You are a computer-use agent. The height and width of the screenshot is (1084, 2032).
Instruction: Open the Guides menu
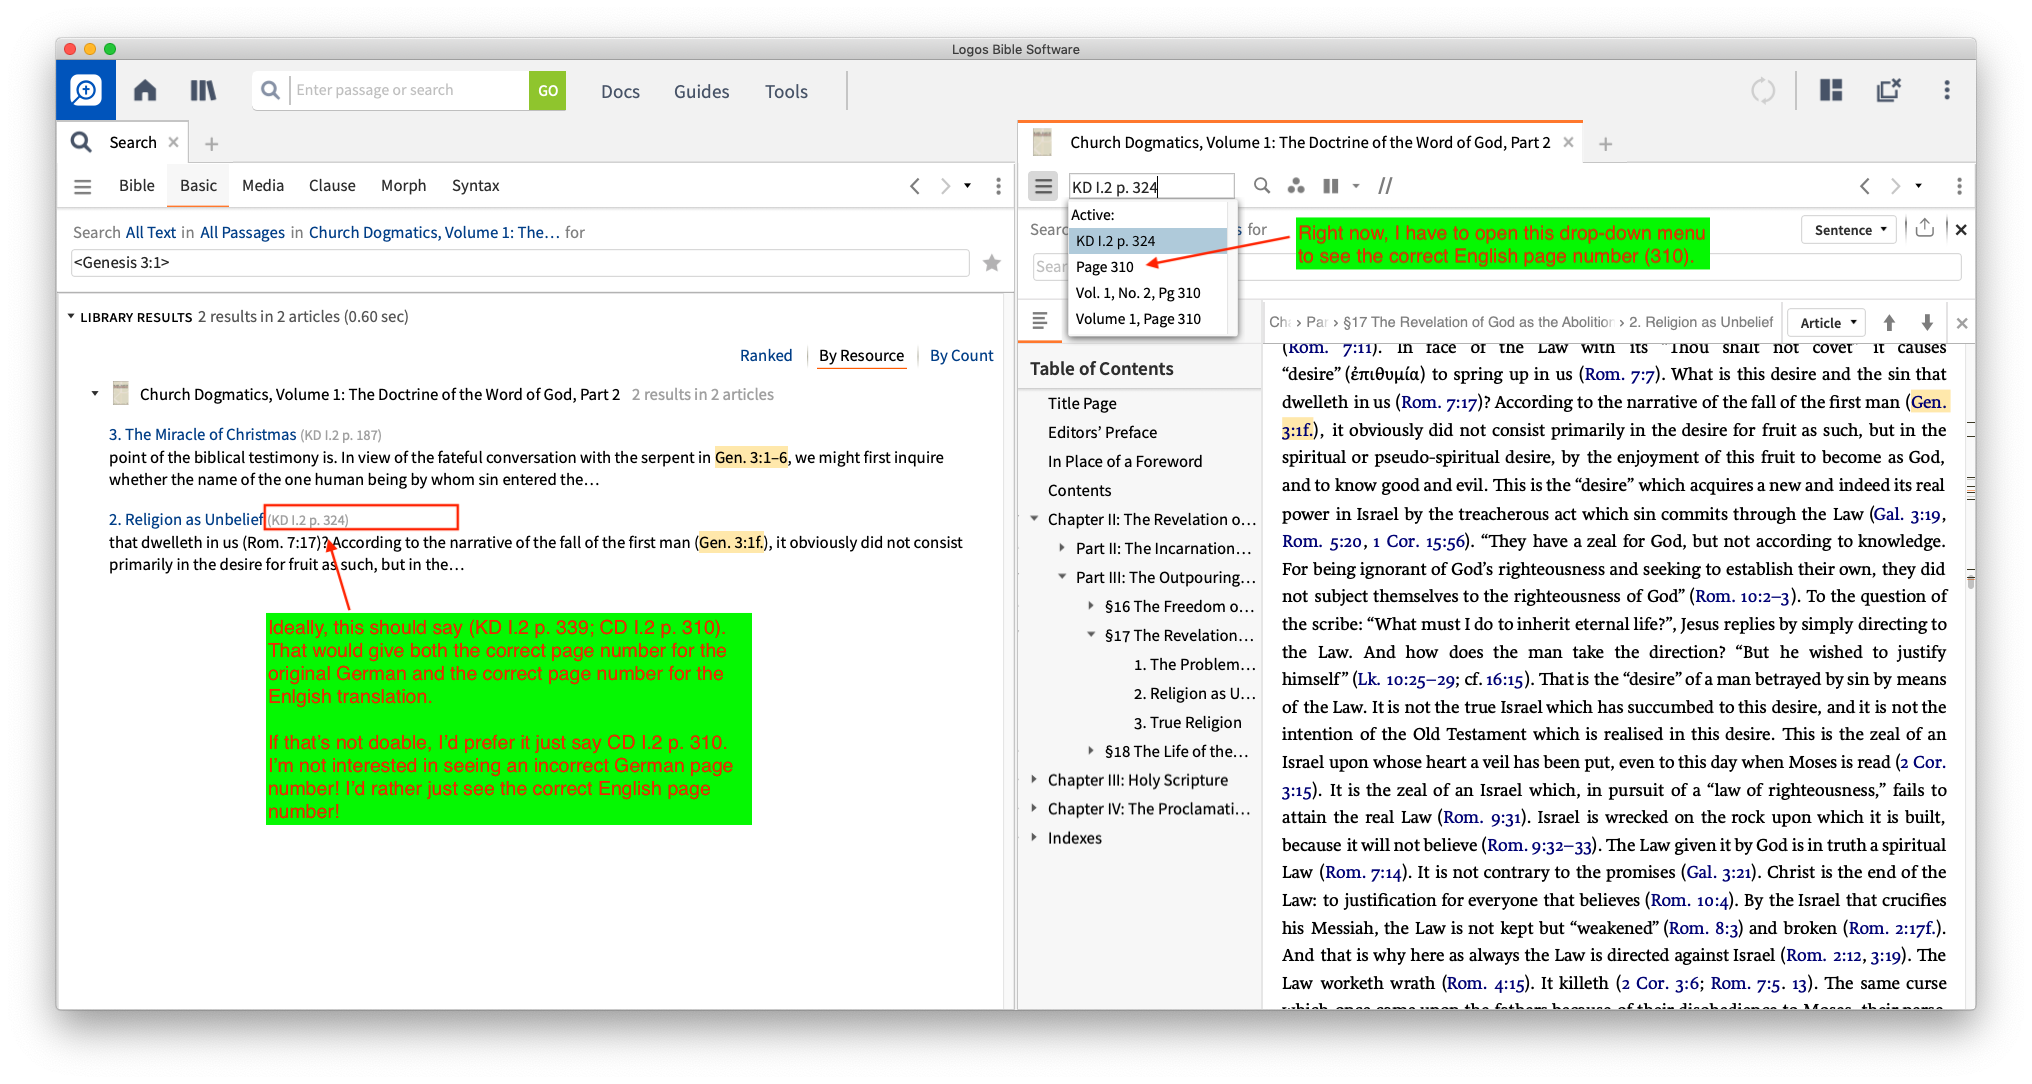tap(701, 92)
